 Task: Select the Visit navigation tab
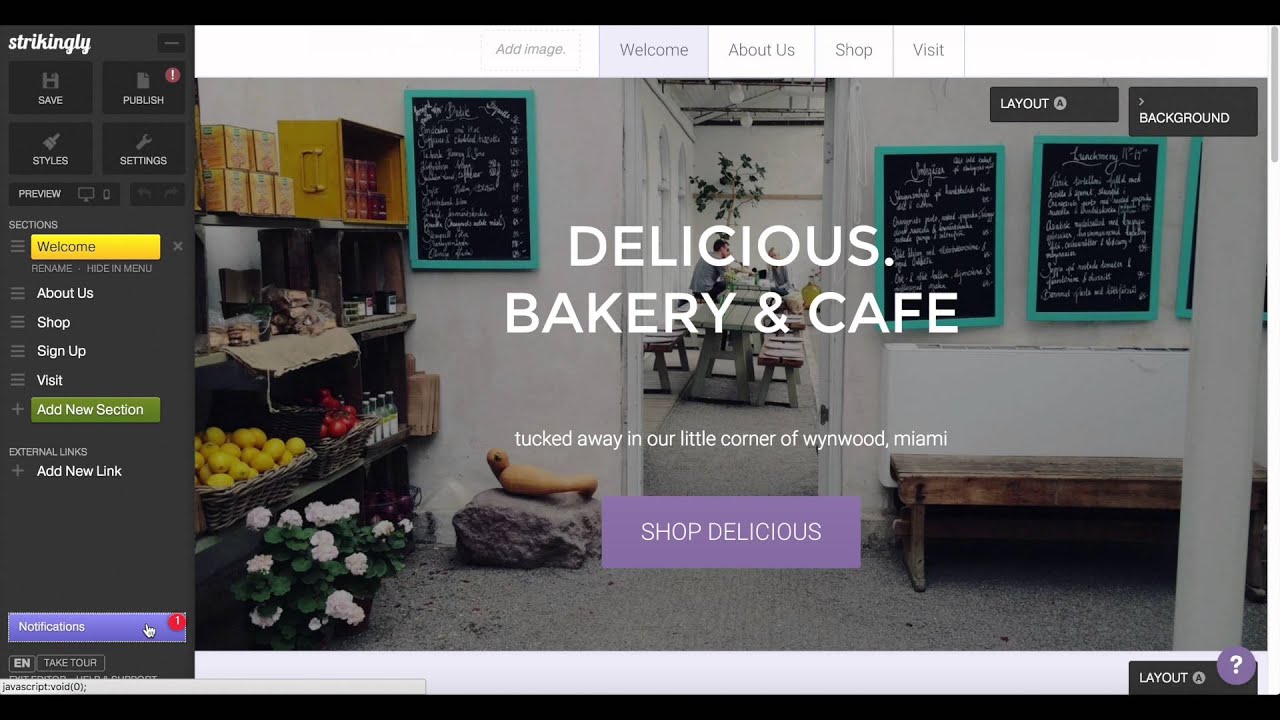coord(928,50)
